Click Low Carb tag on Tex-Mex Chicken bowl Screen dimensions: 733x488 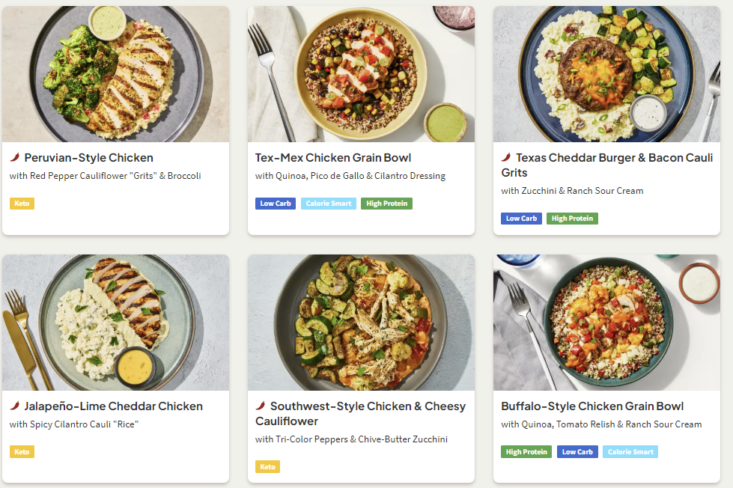tap(275, 203)
